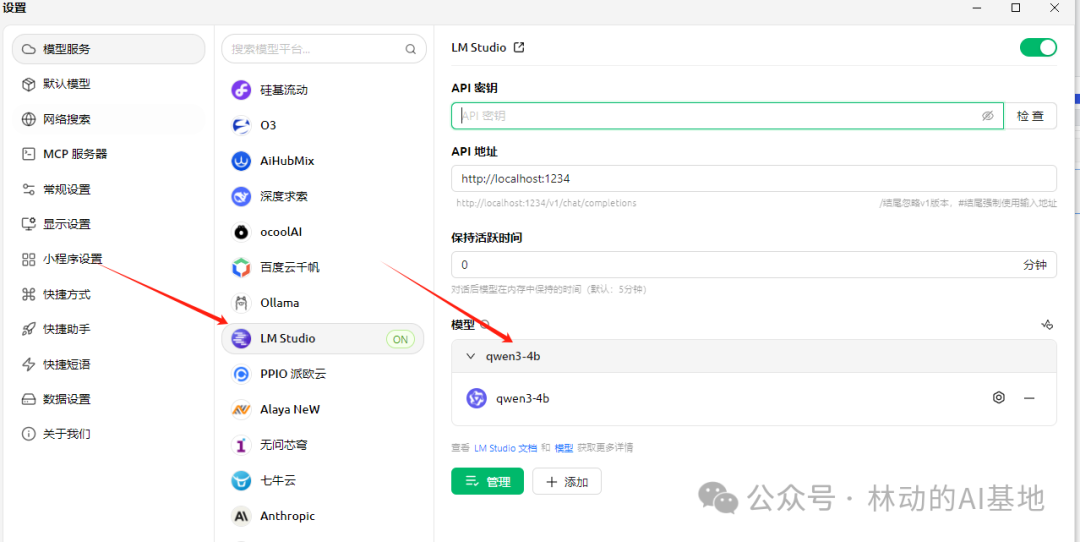Click the ON badge on LM Studio

[400, 340]
